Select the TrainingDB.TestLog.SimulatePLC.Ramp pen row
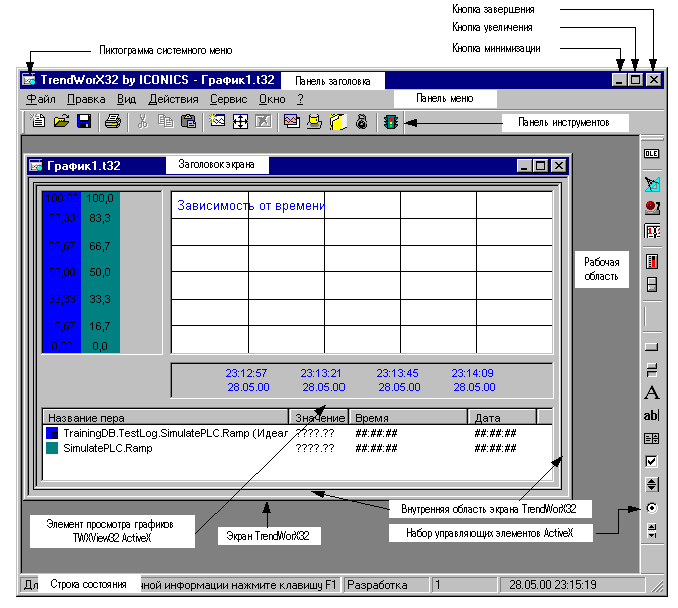This screenshot has height=608, width=678. 297,433
